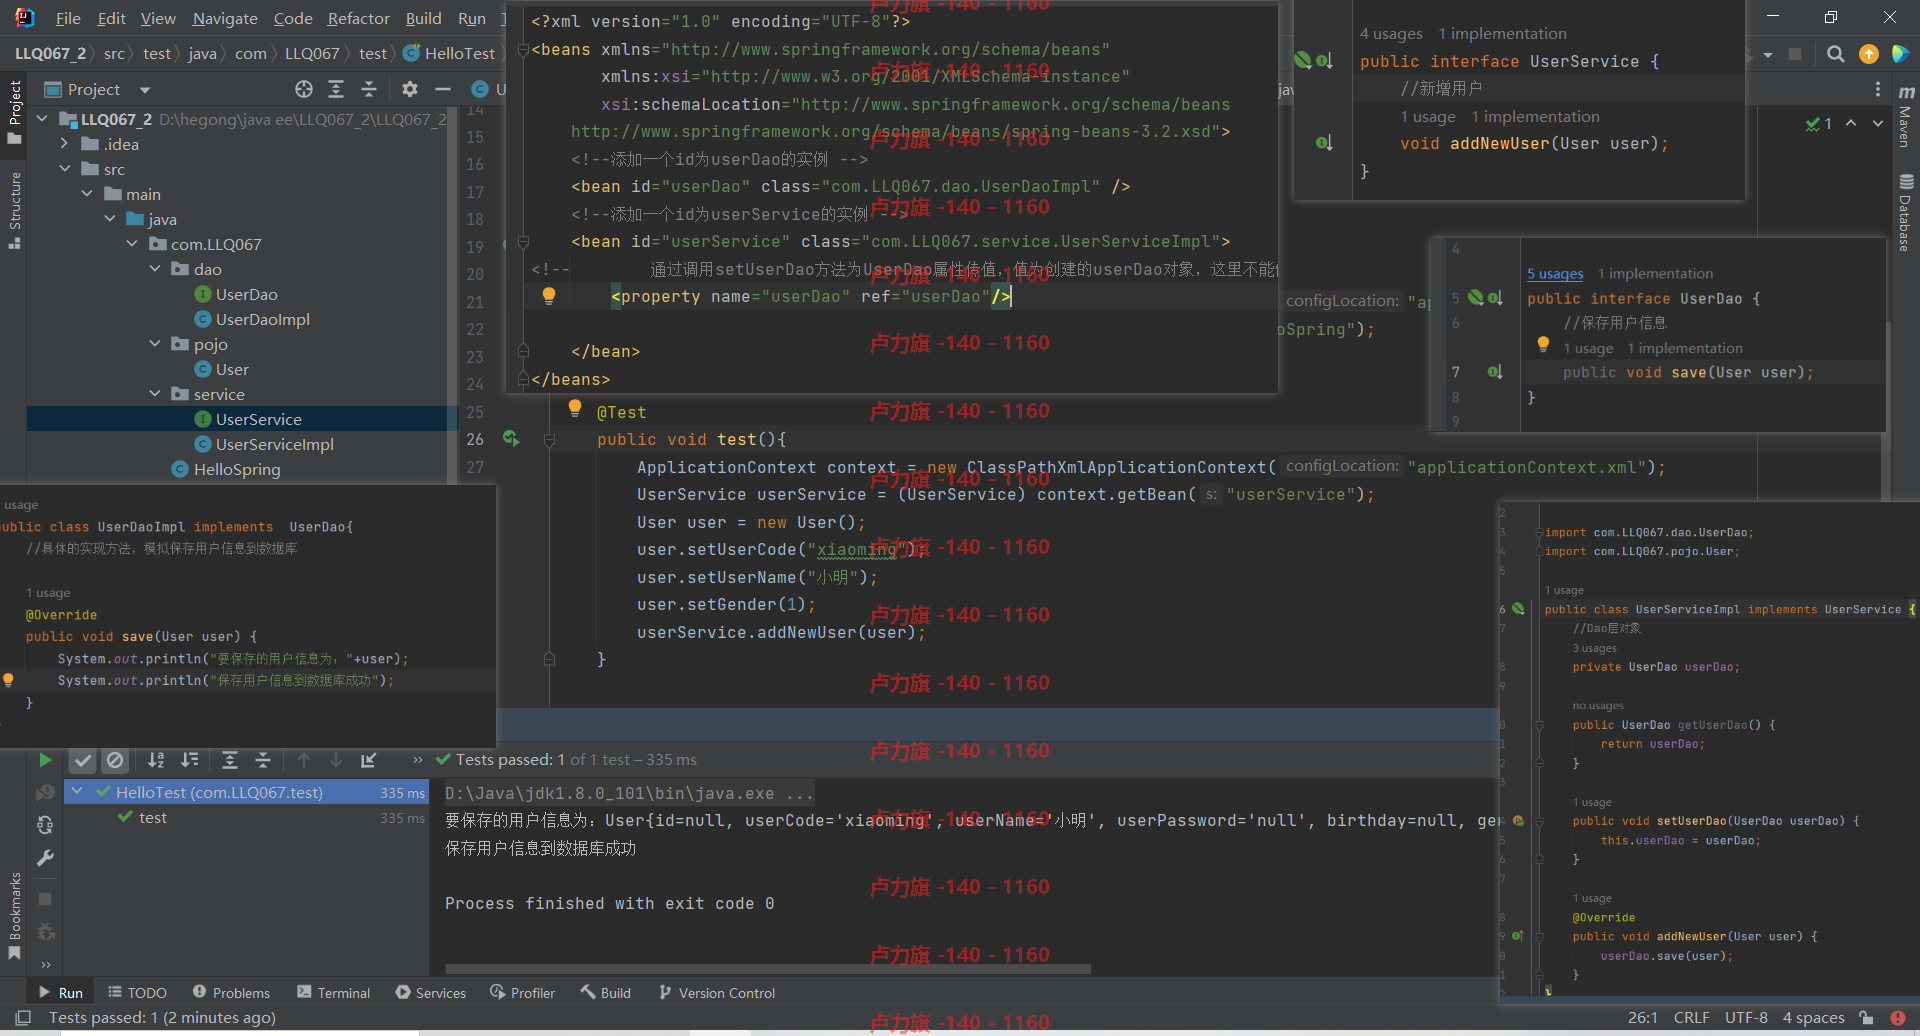Go to previous failed test arrow

[304, 760]
